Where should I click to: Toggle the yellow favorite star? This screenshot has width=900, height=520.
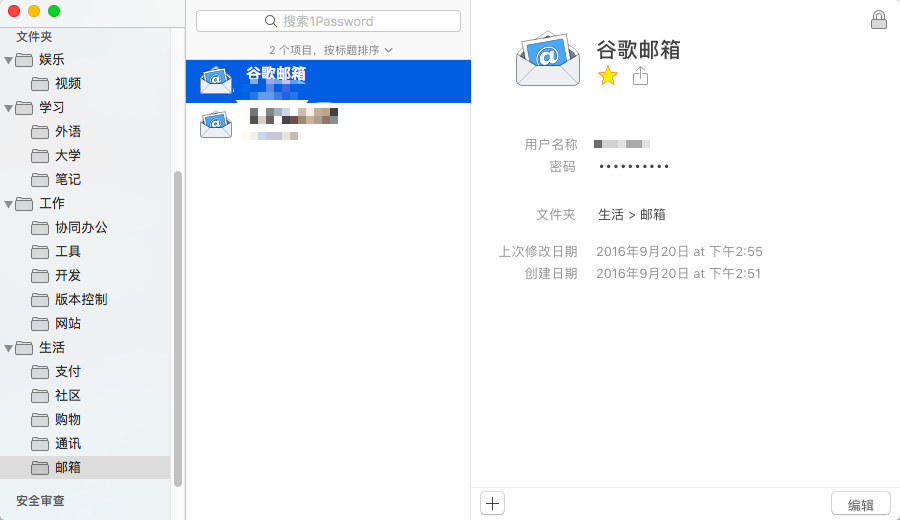point(607,76)
